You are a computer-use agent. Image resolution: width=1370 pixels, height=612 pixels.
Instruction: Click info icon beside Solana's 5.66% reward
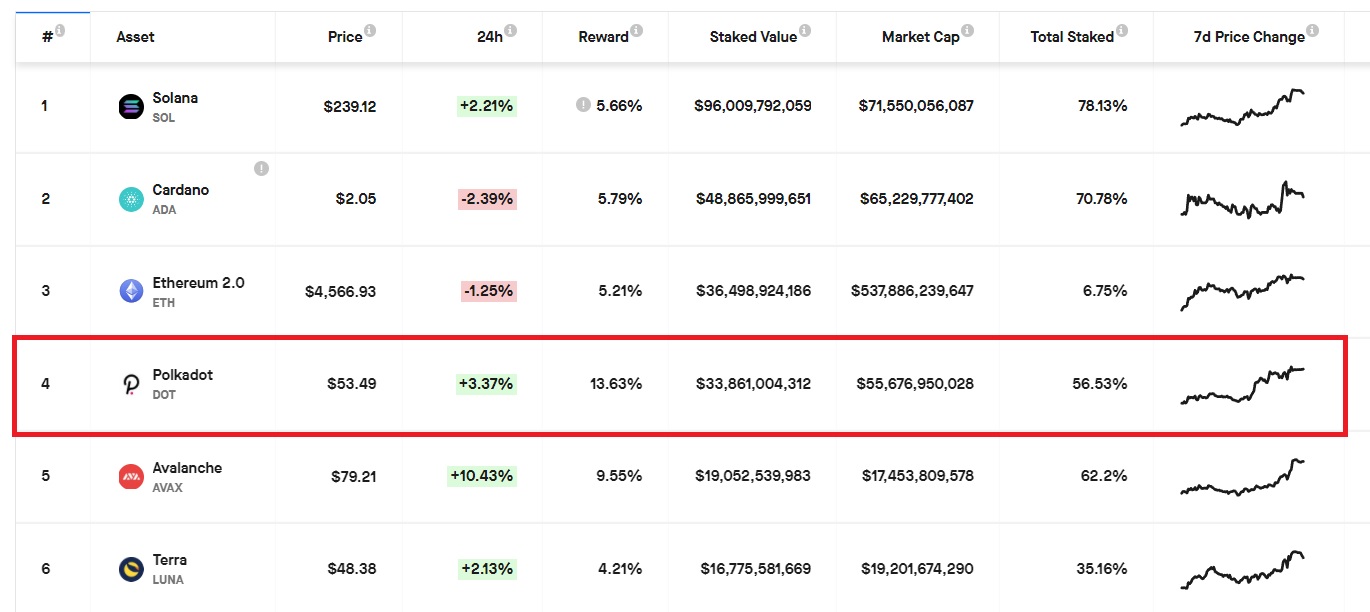(583, 105)
